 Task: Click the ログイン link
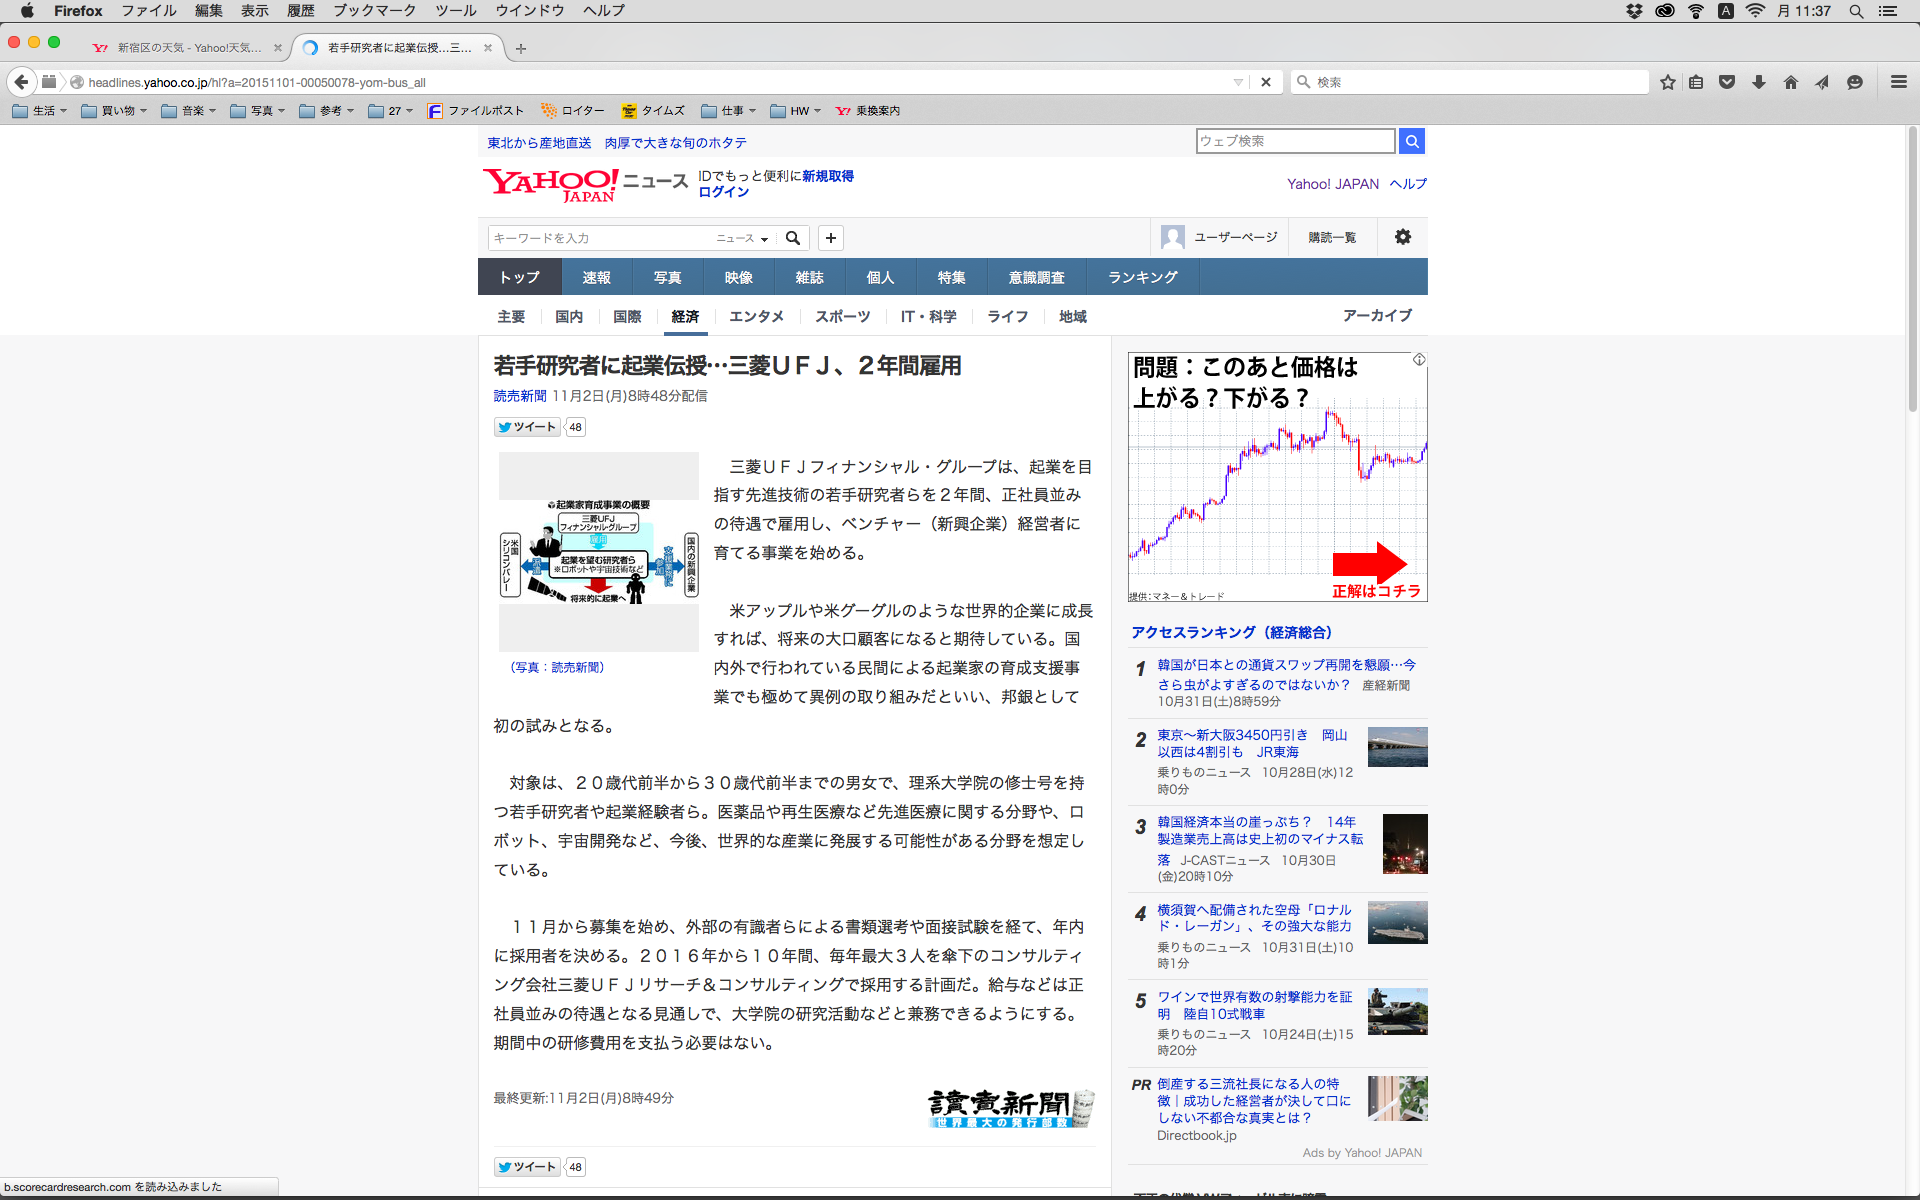click(723, 192)
